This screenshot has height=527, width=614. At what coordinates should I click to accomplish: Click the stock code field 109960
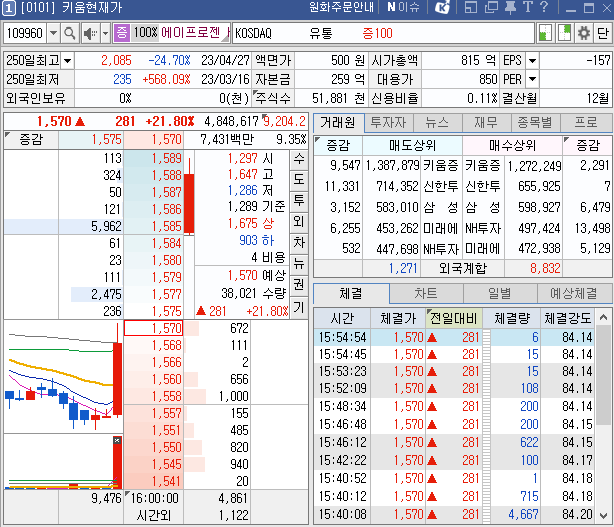[25, 33]
